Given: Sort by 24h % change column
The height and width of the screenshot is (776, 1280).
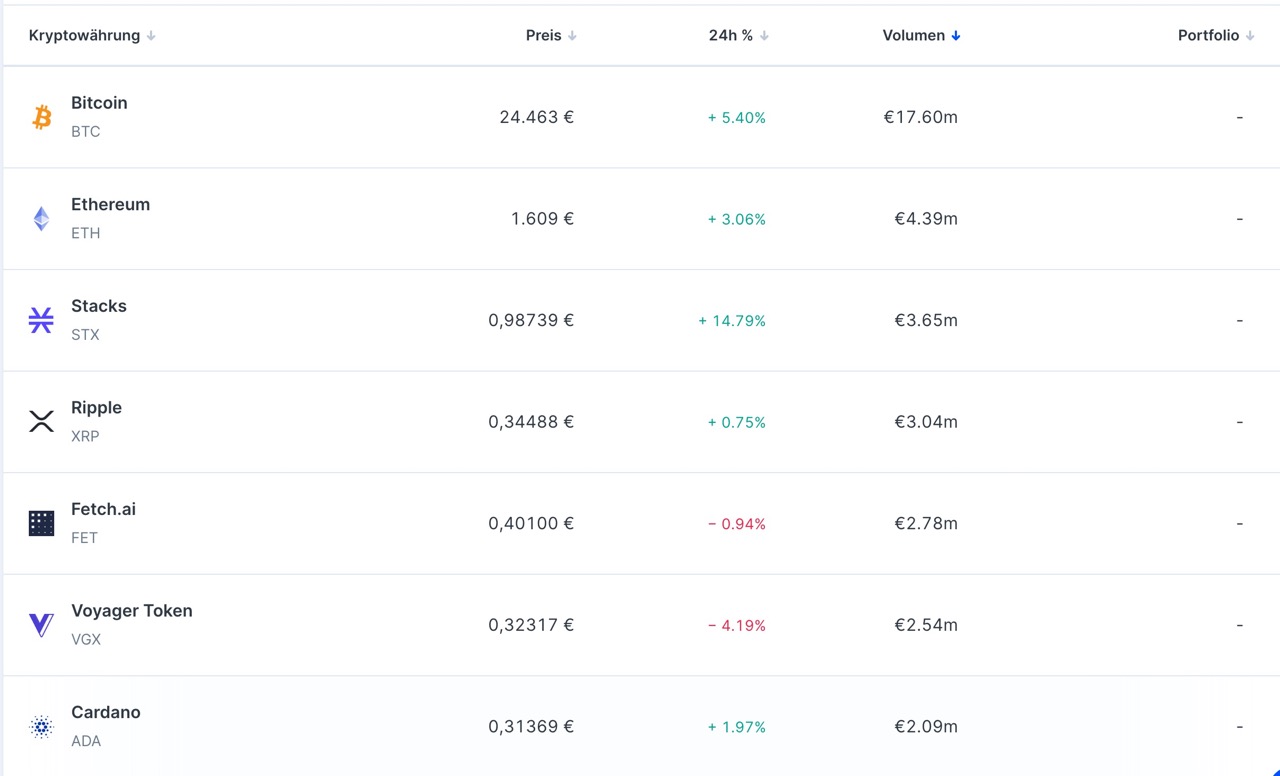Looking at the screenshot, I should (731, 36).
